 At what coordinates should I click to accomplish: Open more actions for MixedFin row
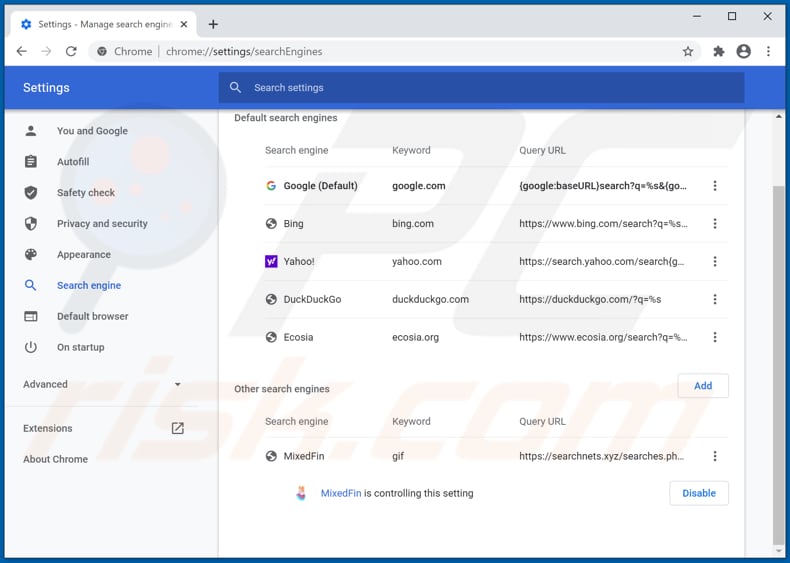[x=715, y=456]
